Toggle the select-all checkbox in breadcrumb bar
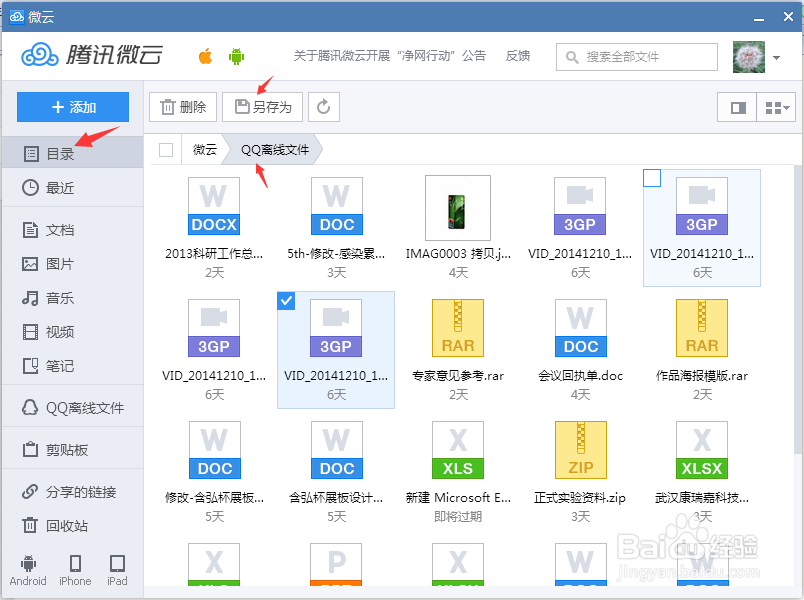Screen dimensions: 804x600 (x=166, y=150)
